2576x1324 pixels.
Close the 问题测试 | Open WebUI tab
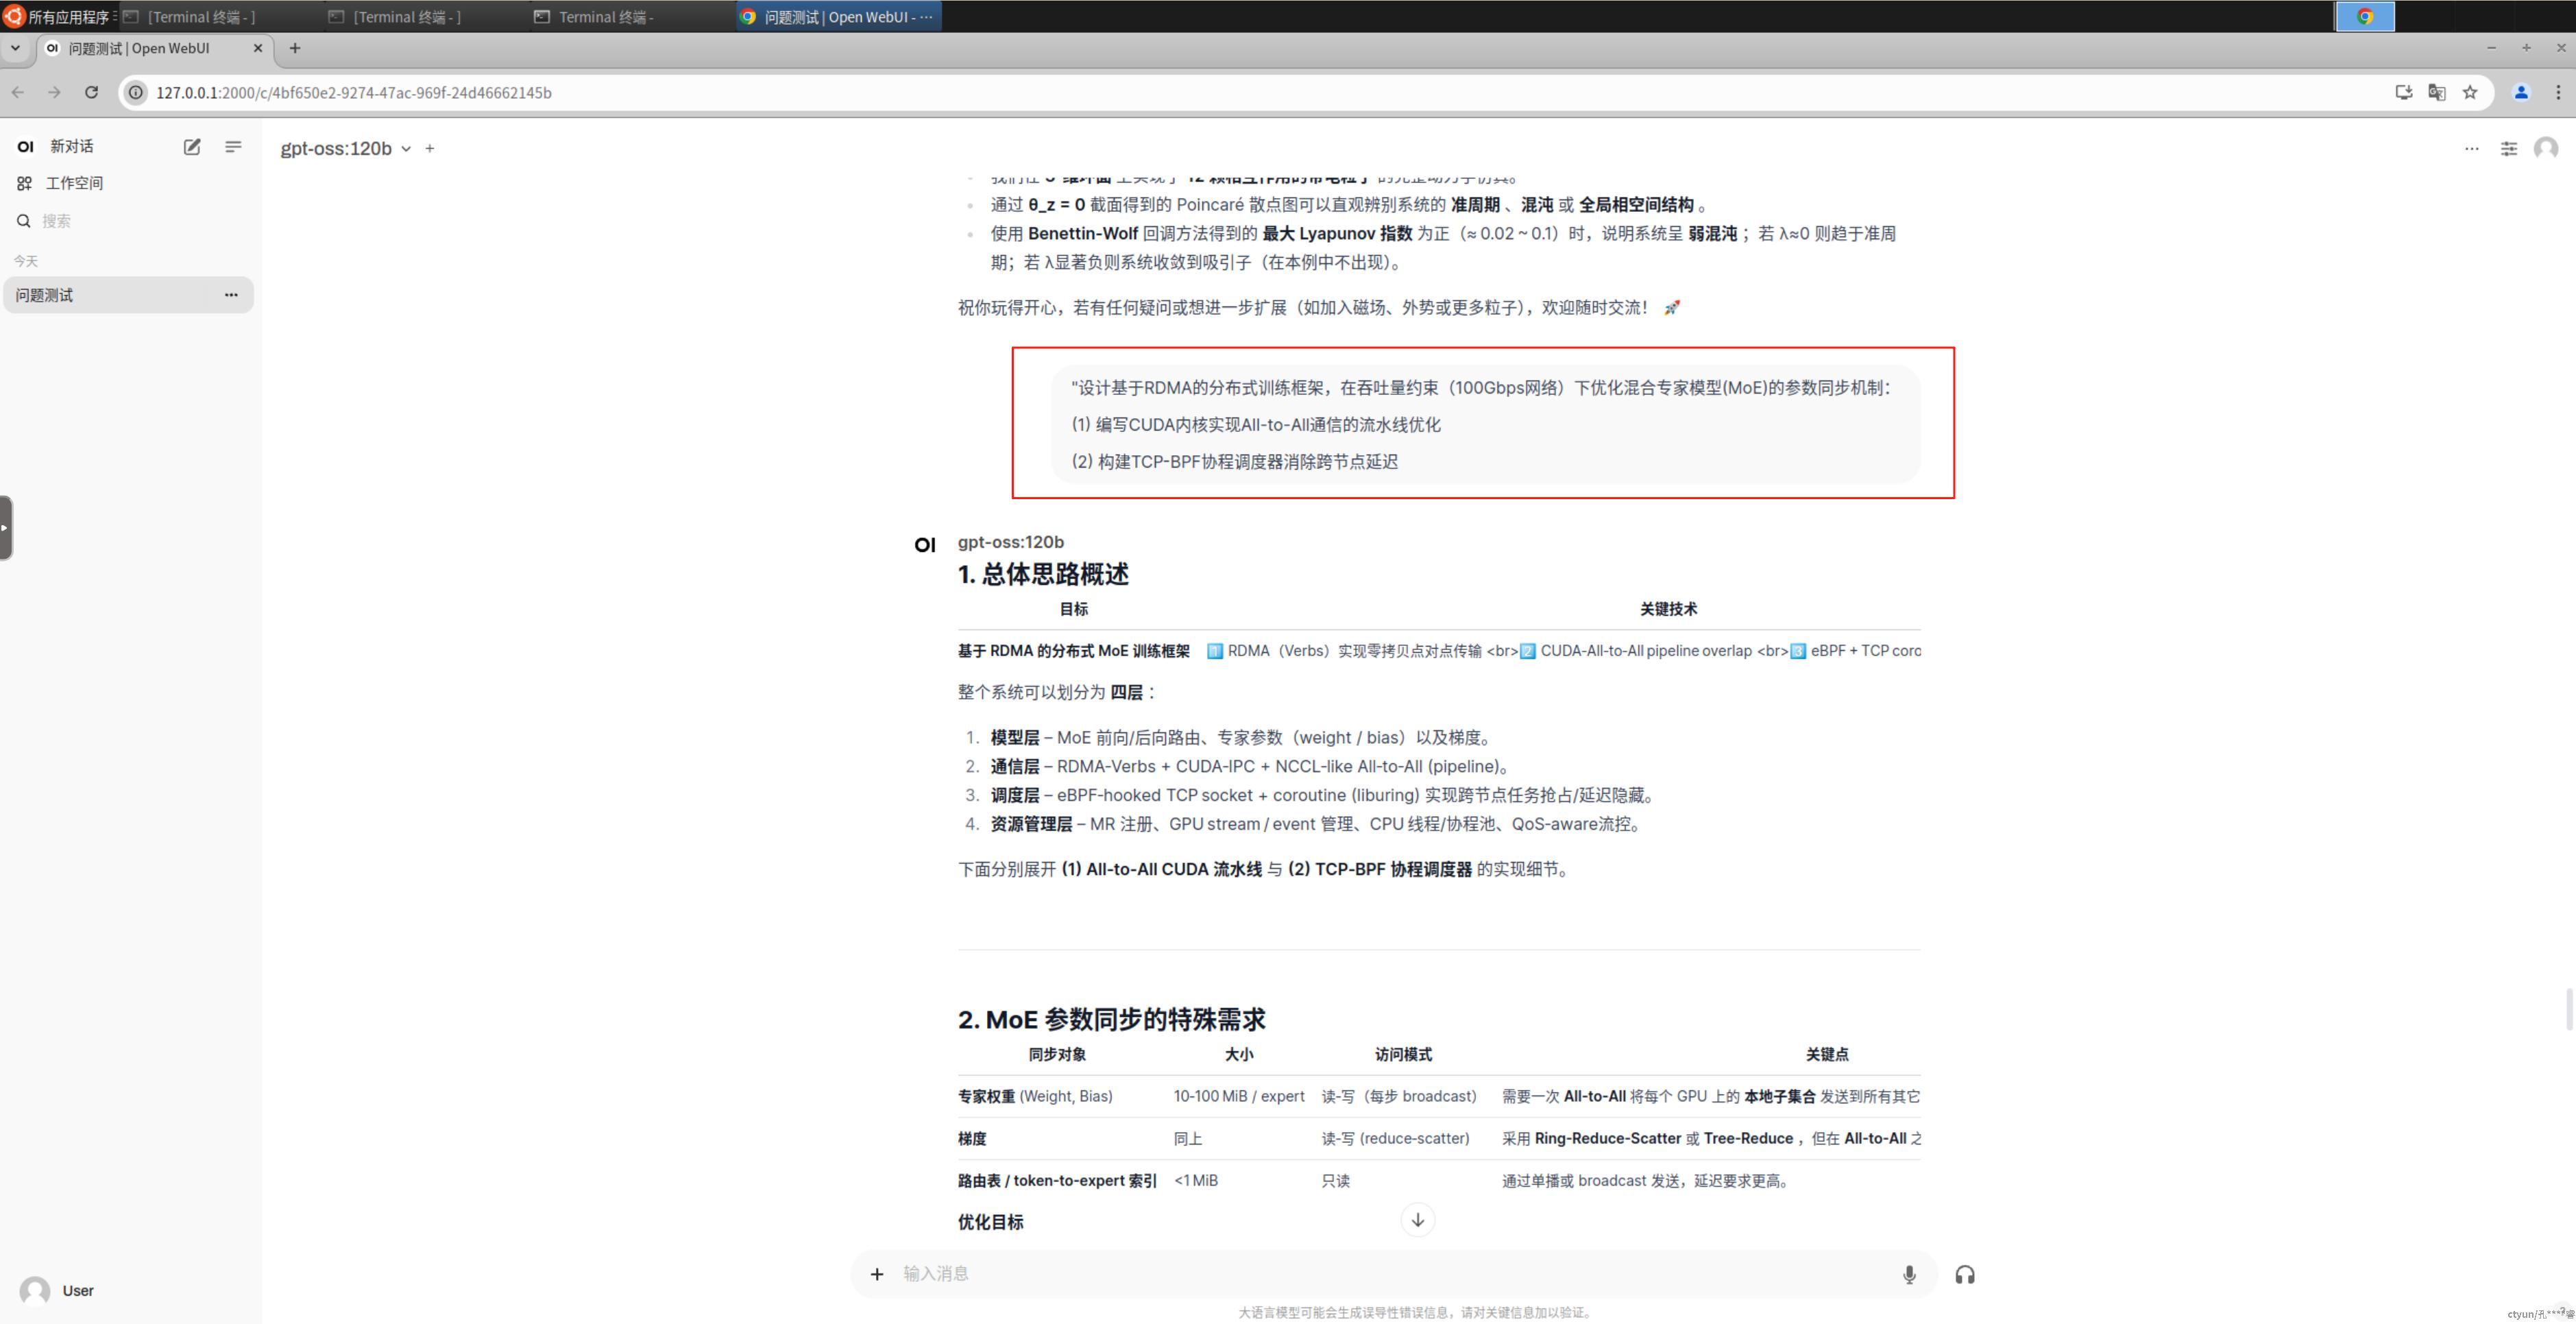click(x=258, y=48)
